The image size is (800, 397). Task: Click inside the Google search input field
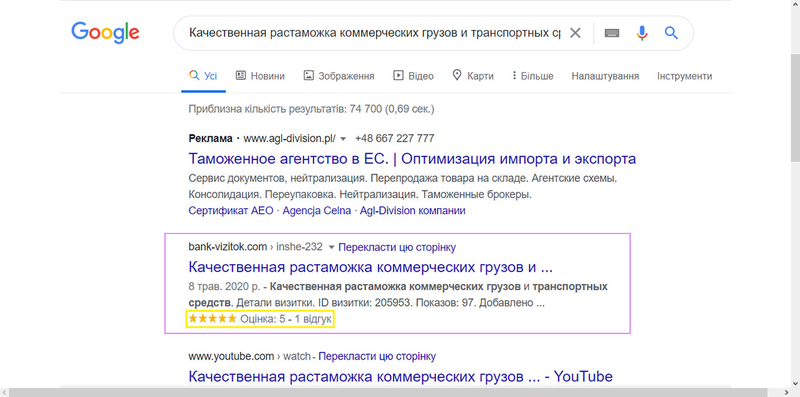[x=374, y=33]
